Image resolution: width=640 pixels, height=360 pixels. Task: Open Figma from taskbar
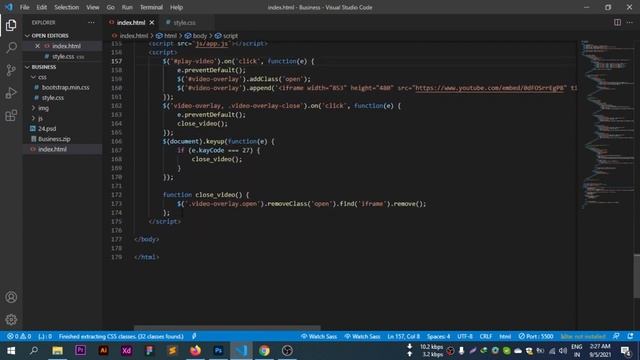149,351
